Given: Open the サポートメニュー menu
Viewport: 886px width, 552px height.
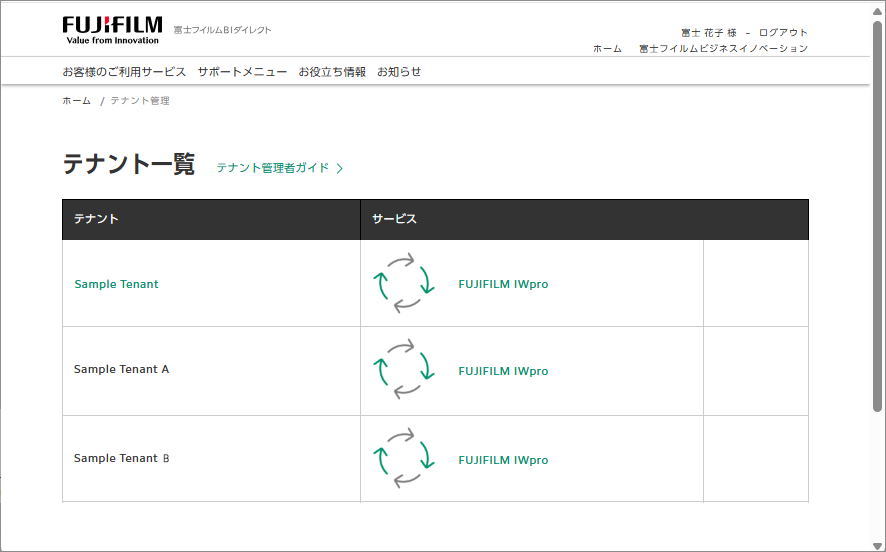Looking at the screenshot, I should [242, 72].
